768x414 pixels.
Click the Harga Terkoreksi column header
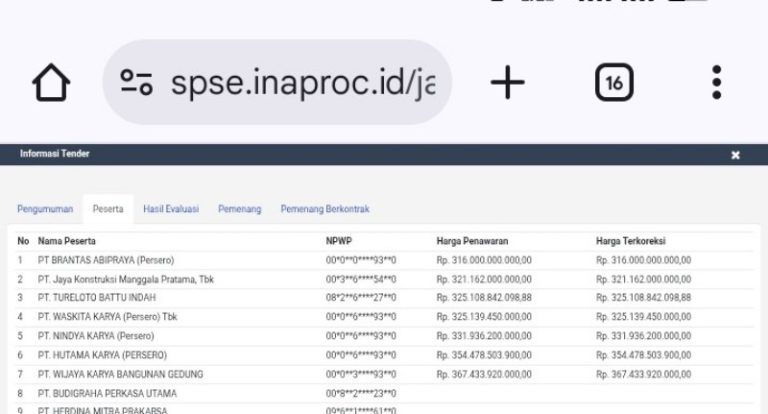pos(631,241)
